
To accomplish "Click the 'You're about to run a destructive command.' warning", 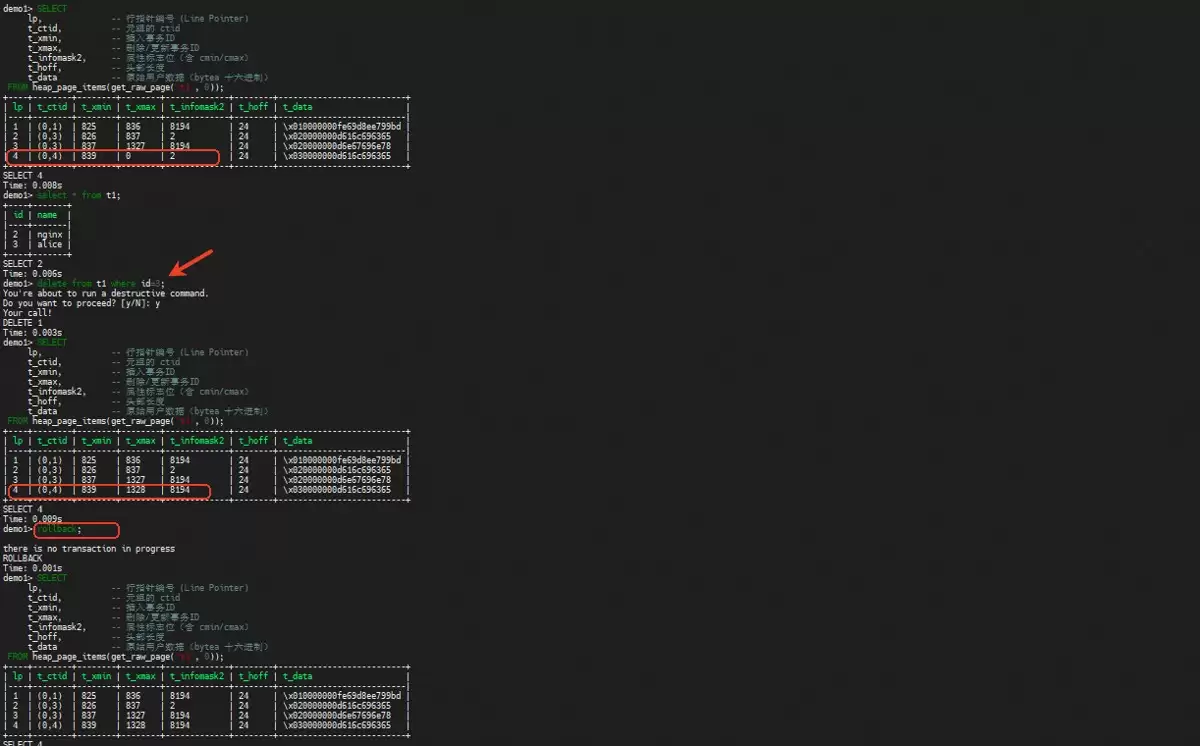I will (x=106, y=293).
